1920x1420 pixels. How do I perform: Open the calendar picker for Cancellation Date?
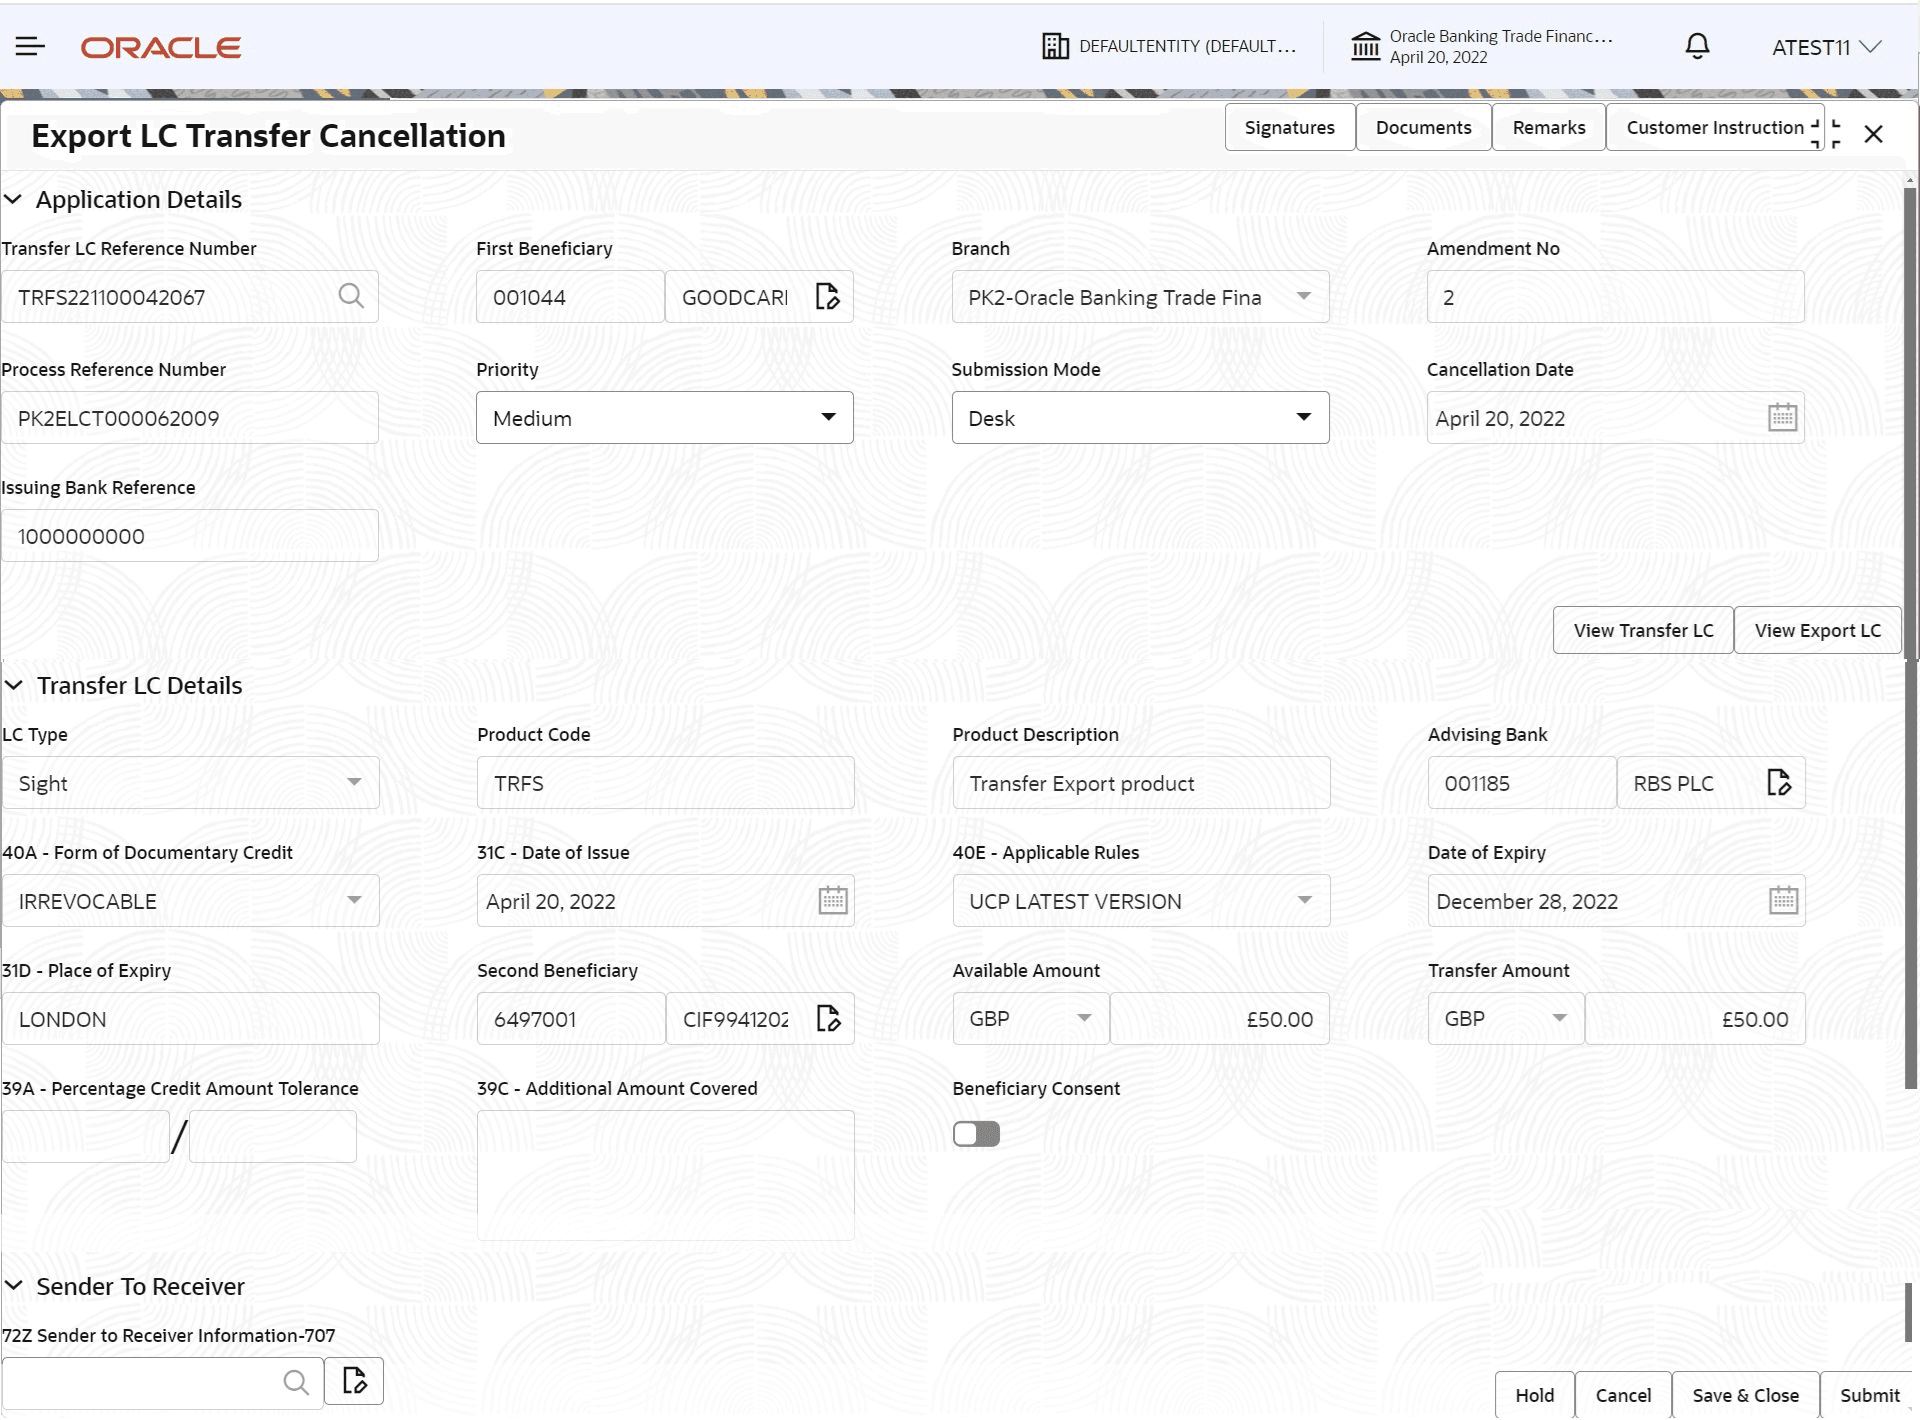[x=1784, y=417]
